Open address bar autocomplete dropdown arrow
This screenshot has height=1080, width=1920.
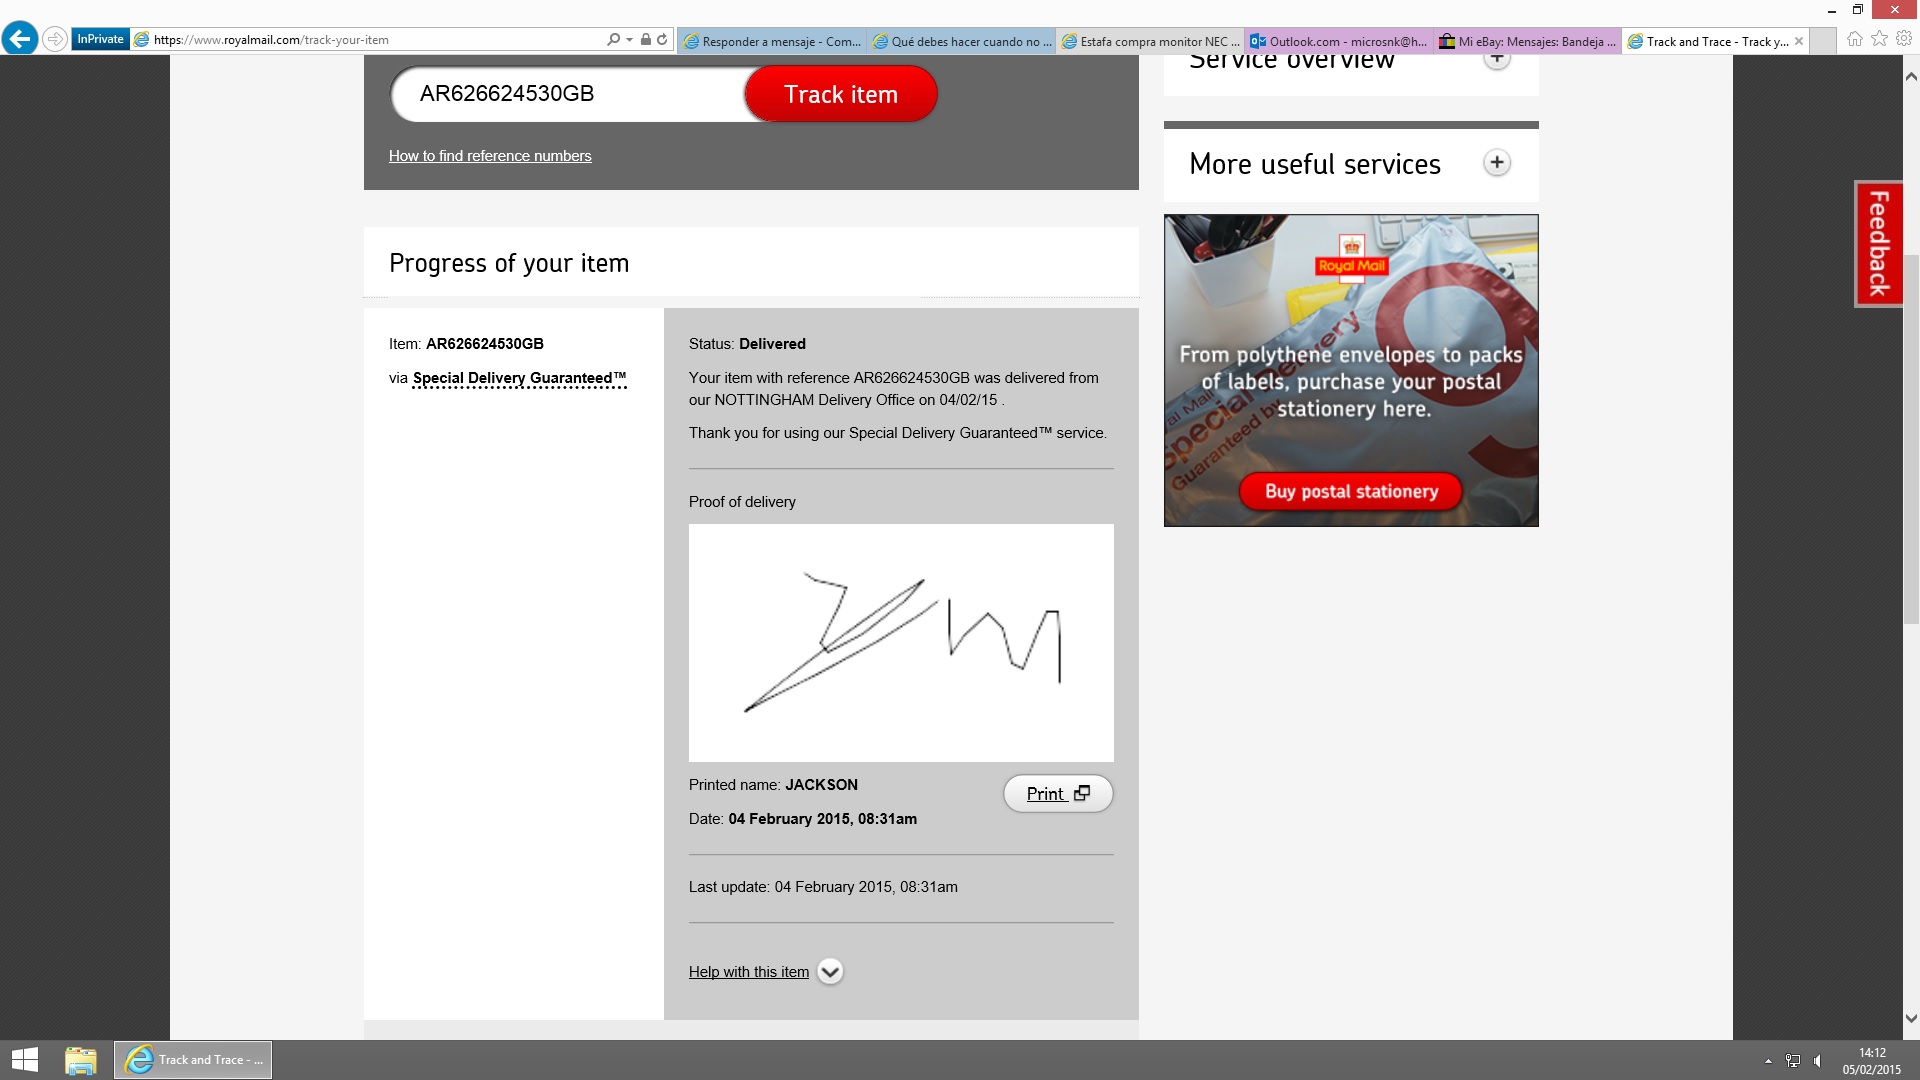pos(629,40)
